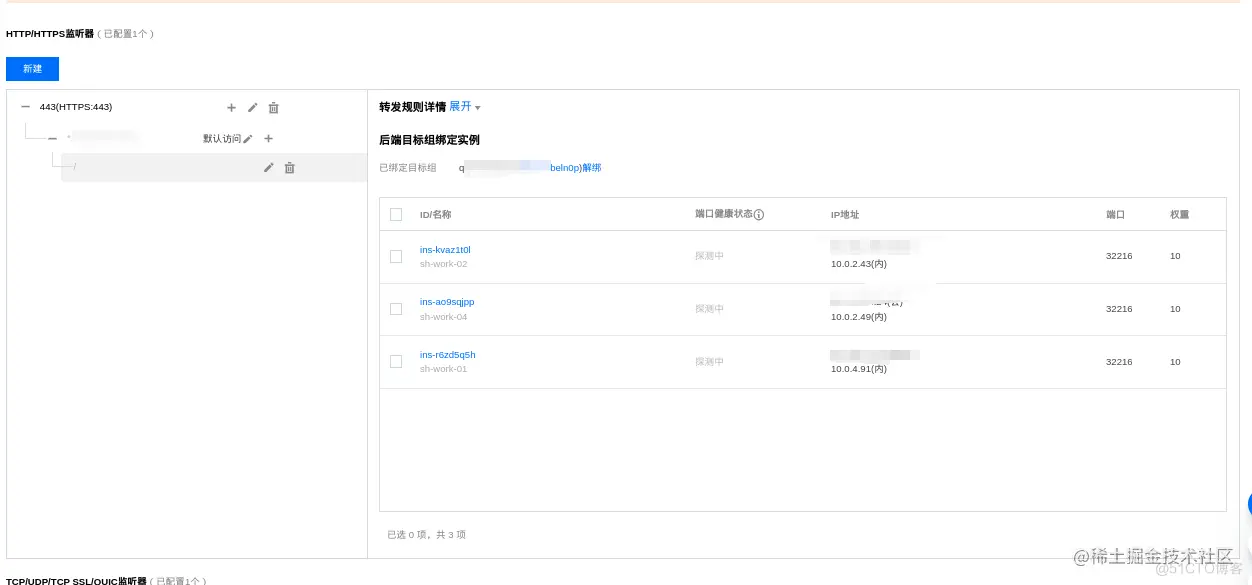Click the 后端目标组绑定实例 heading
Image resolution: width=1252 pixels, height=585 pixels.
429,140
